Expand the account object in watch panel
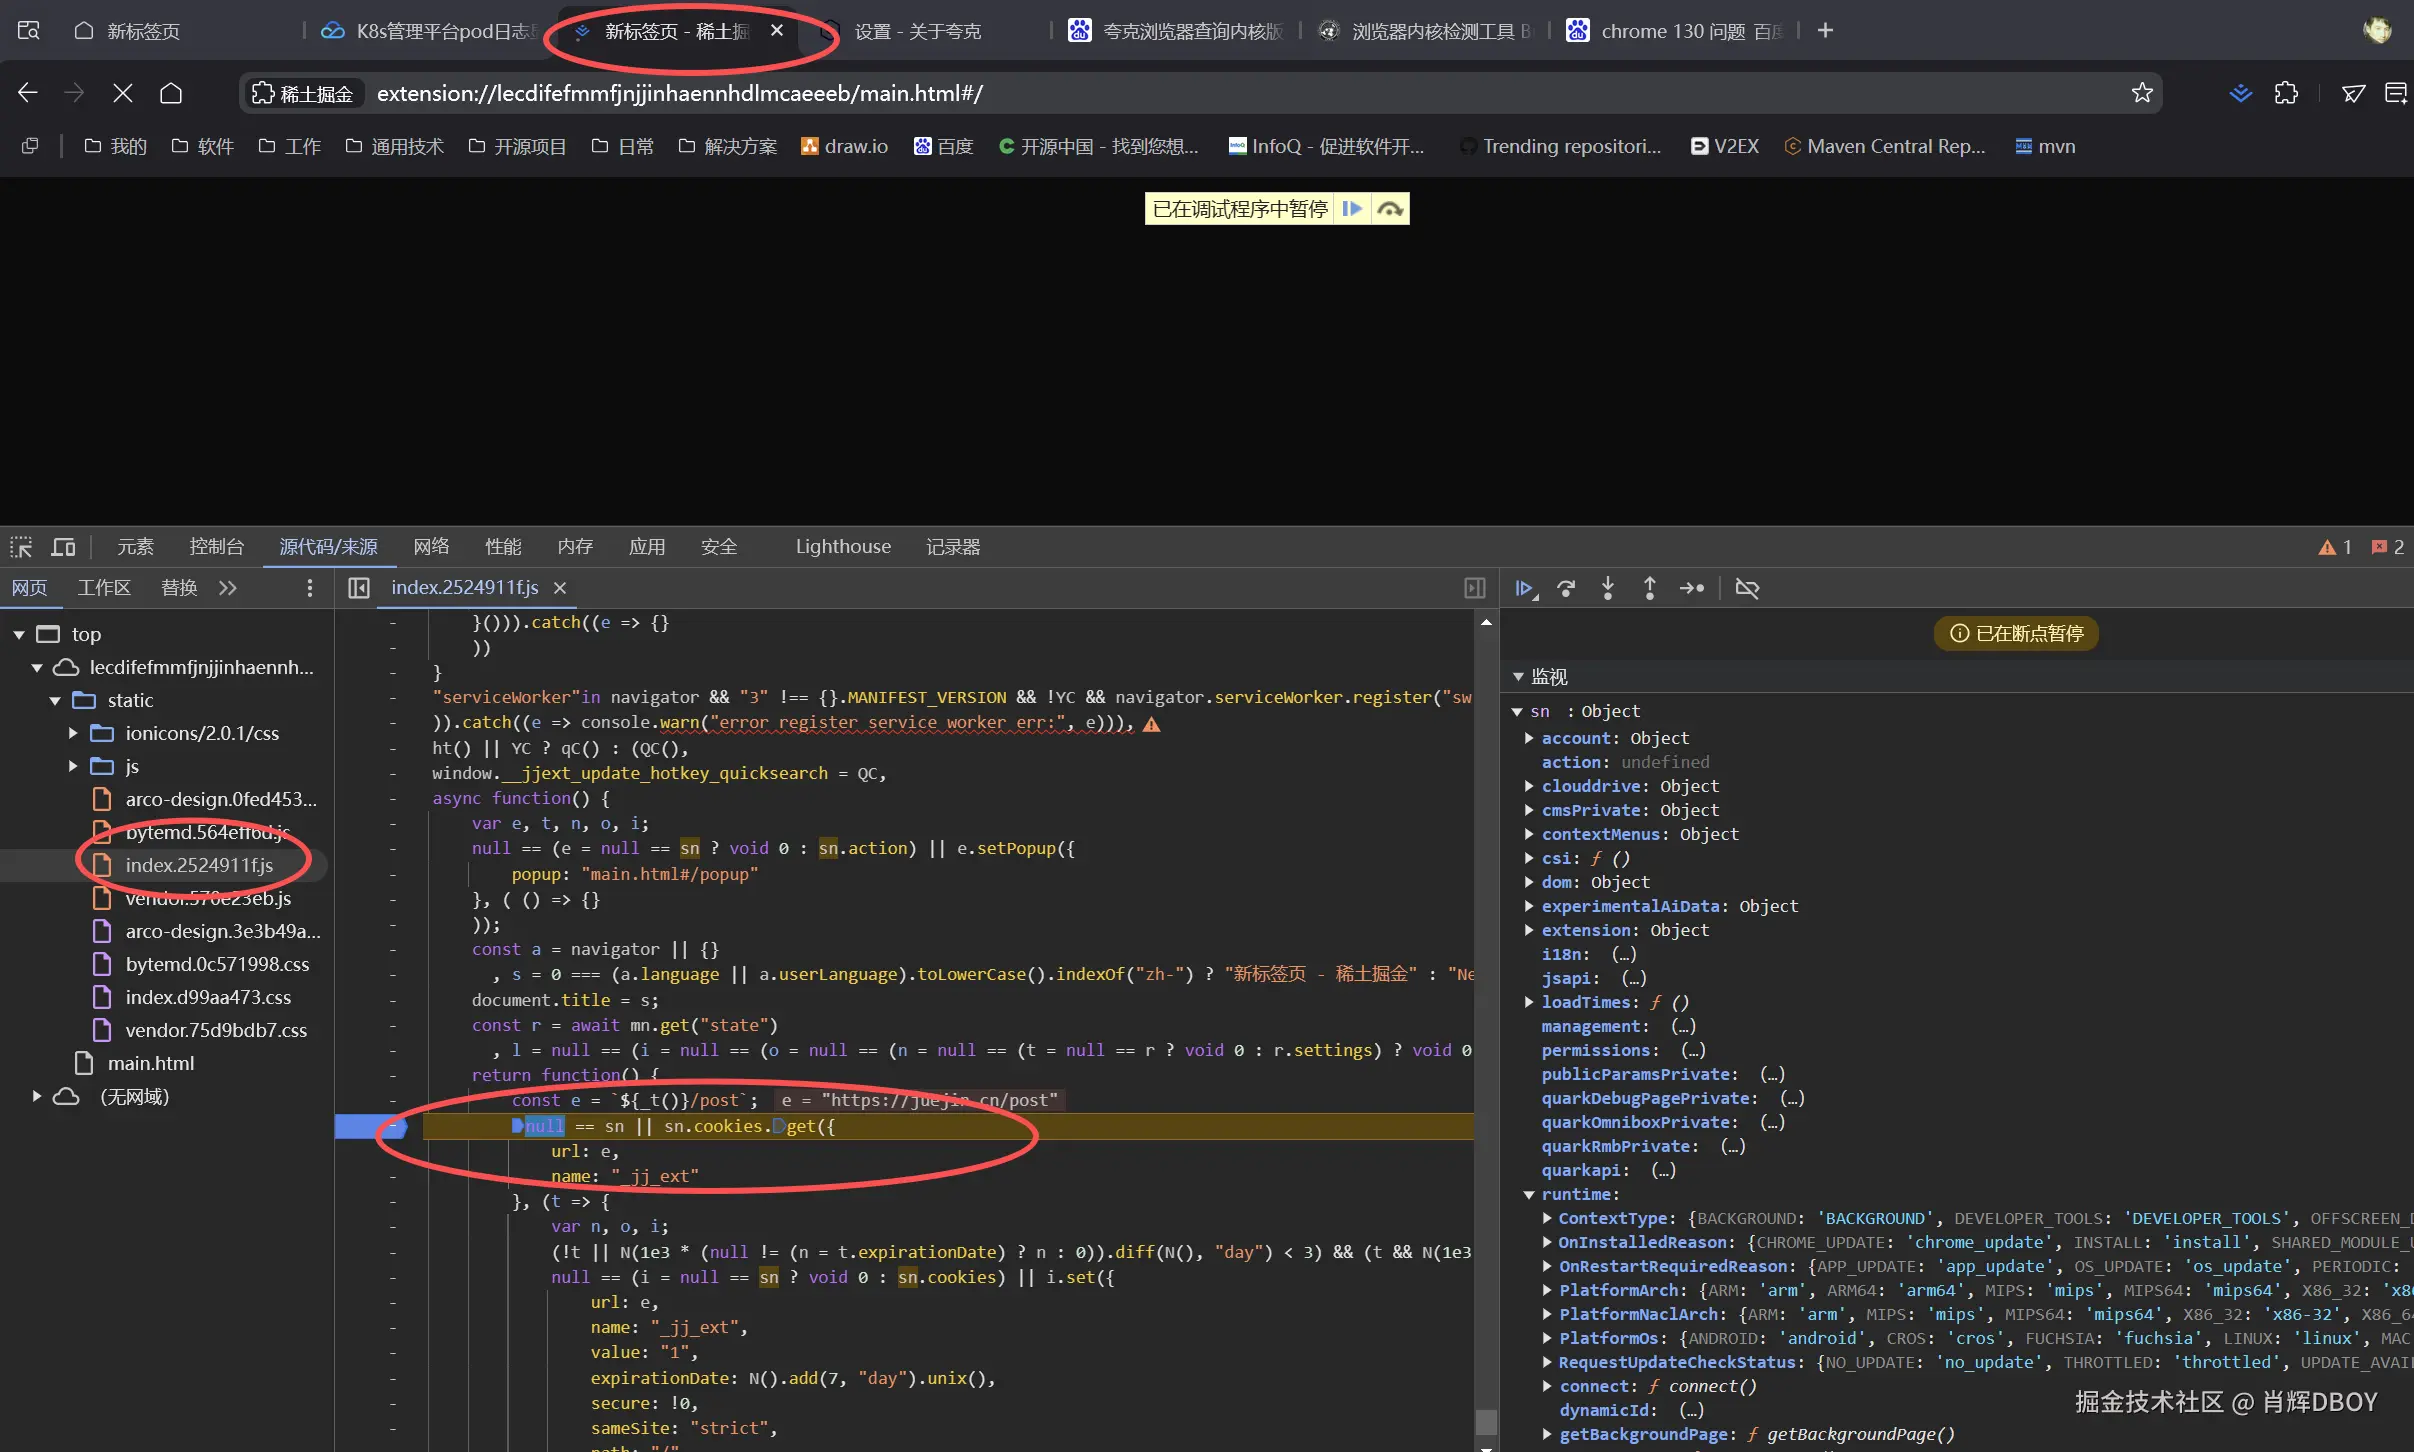 point(1529,738)
